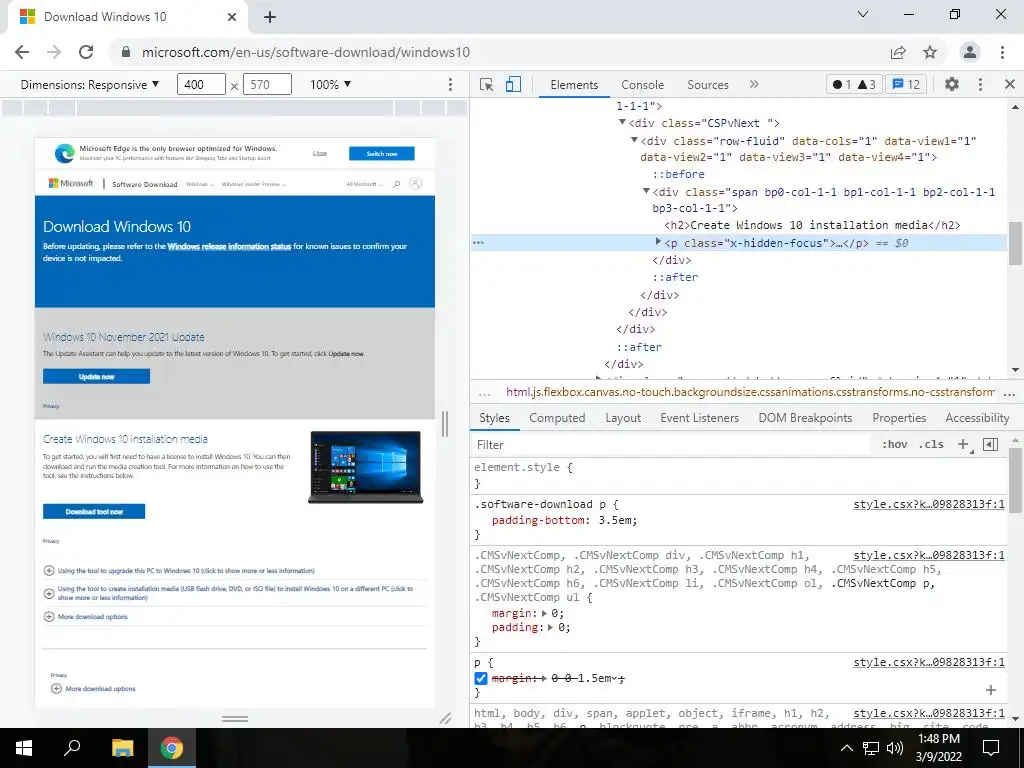Screen dimensions: 1024x768
Task: Open the 100% zoom dropdown
Action: coord(330,84)
